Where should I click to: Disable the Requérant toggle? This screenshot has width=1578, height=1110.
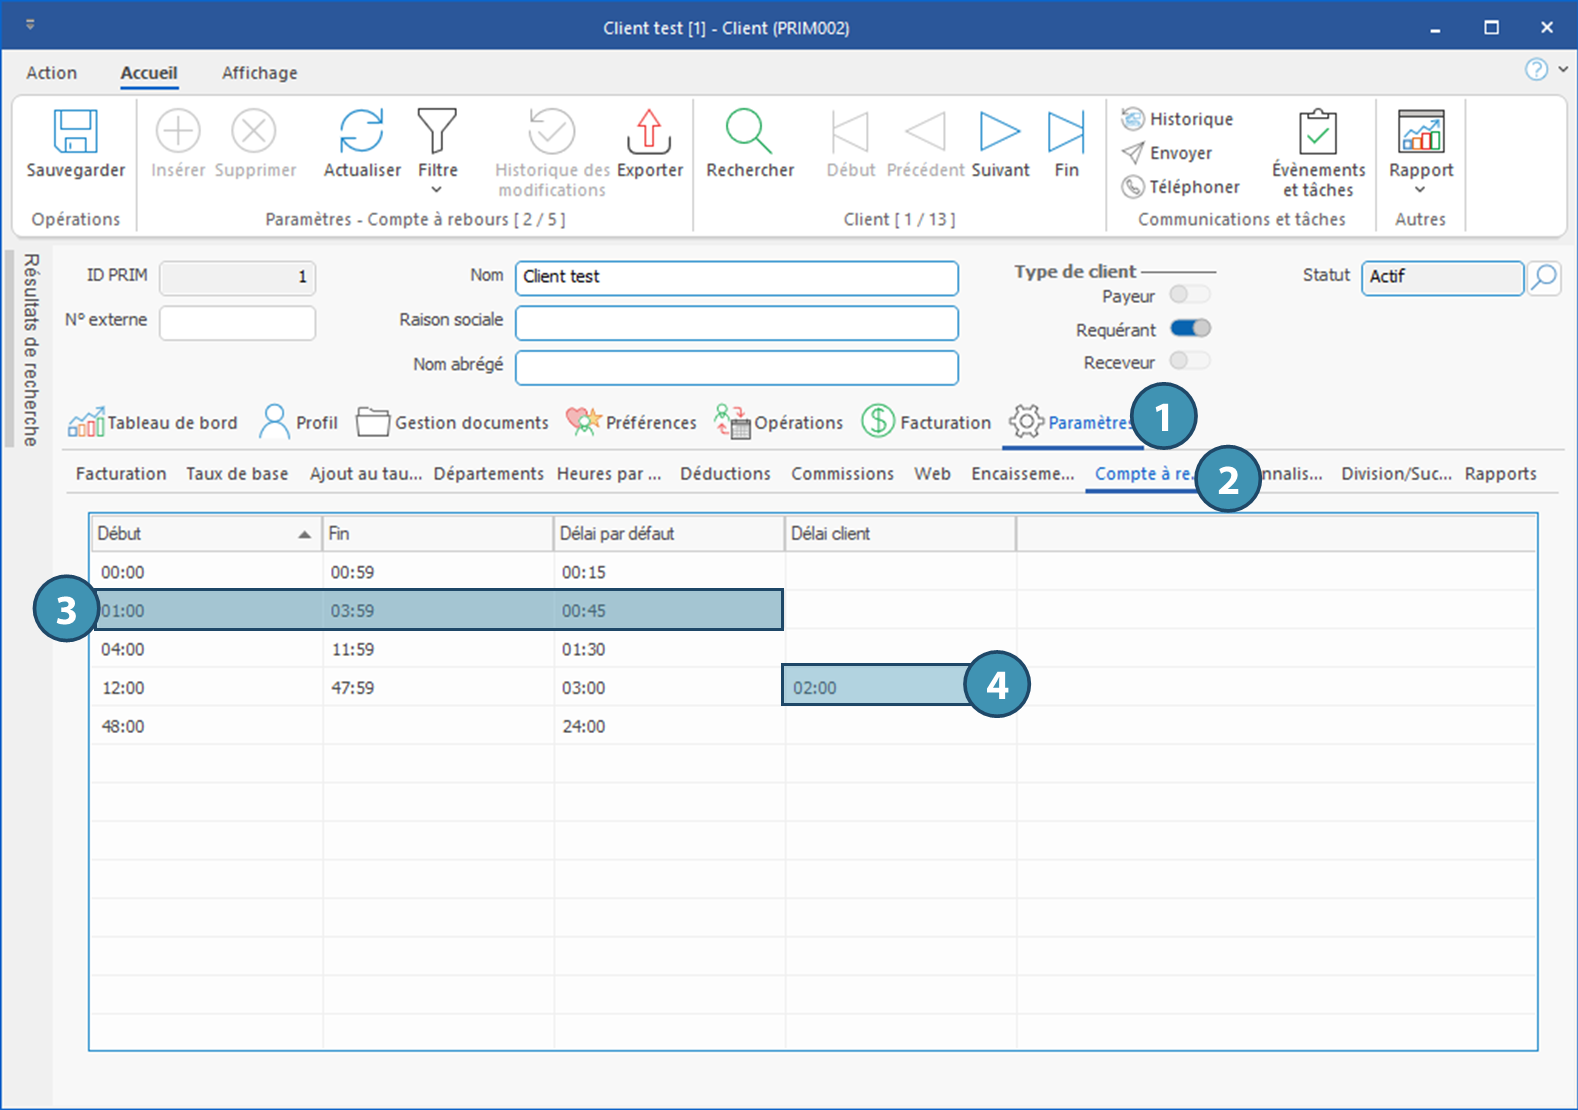(1190, 328)
